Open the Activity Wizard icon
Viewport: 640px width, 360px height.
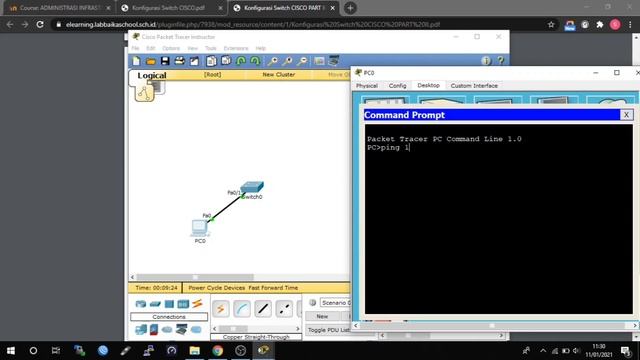tap(194, 61)
